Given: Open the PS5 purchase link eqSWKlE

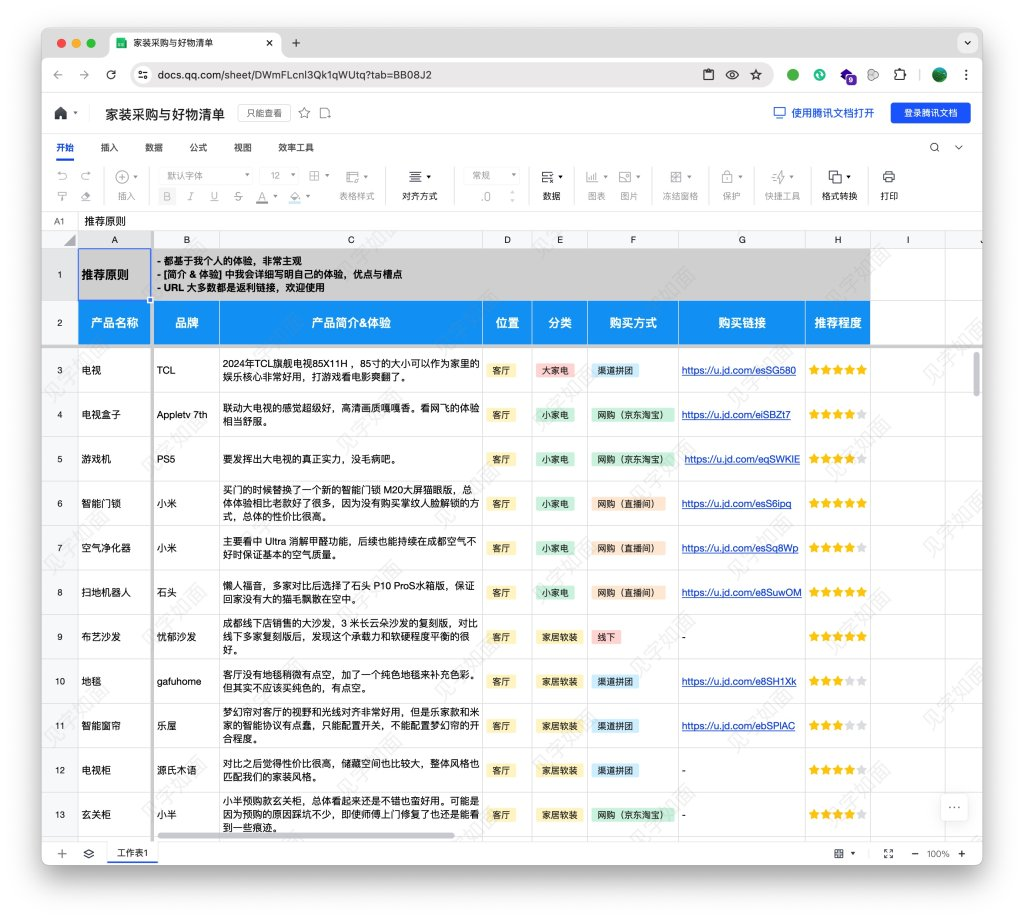Looking at the screenshot, I should click(x=742, y=459).
